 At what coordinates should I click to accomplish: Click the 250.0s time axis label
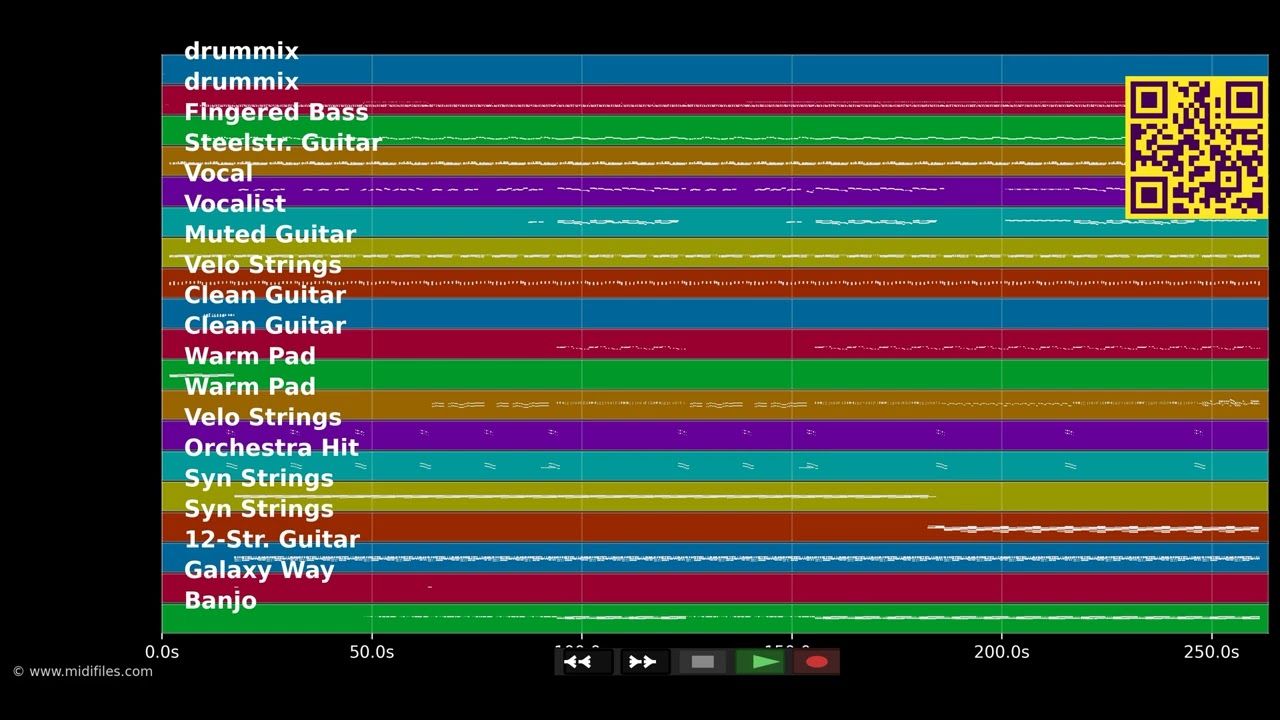(x=1211, y=652)
